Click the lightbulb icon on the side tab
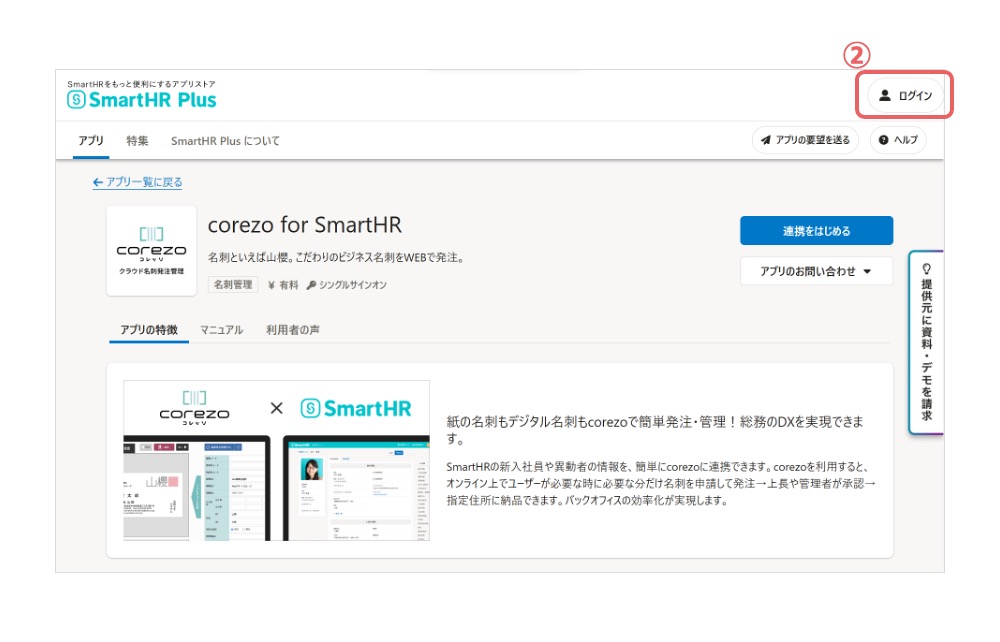The image size is (1000, 642). click(927, 268)
